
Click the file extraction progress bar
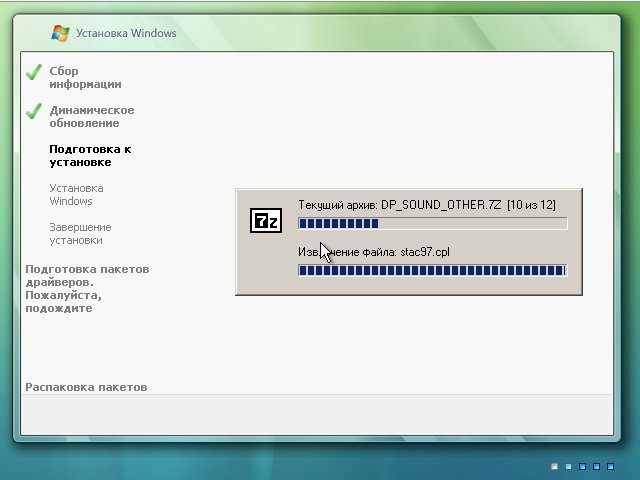pos(433,270)
